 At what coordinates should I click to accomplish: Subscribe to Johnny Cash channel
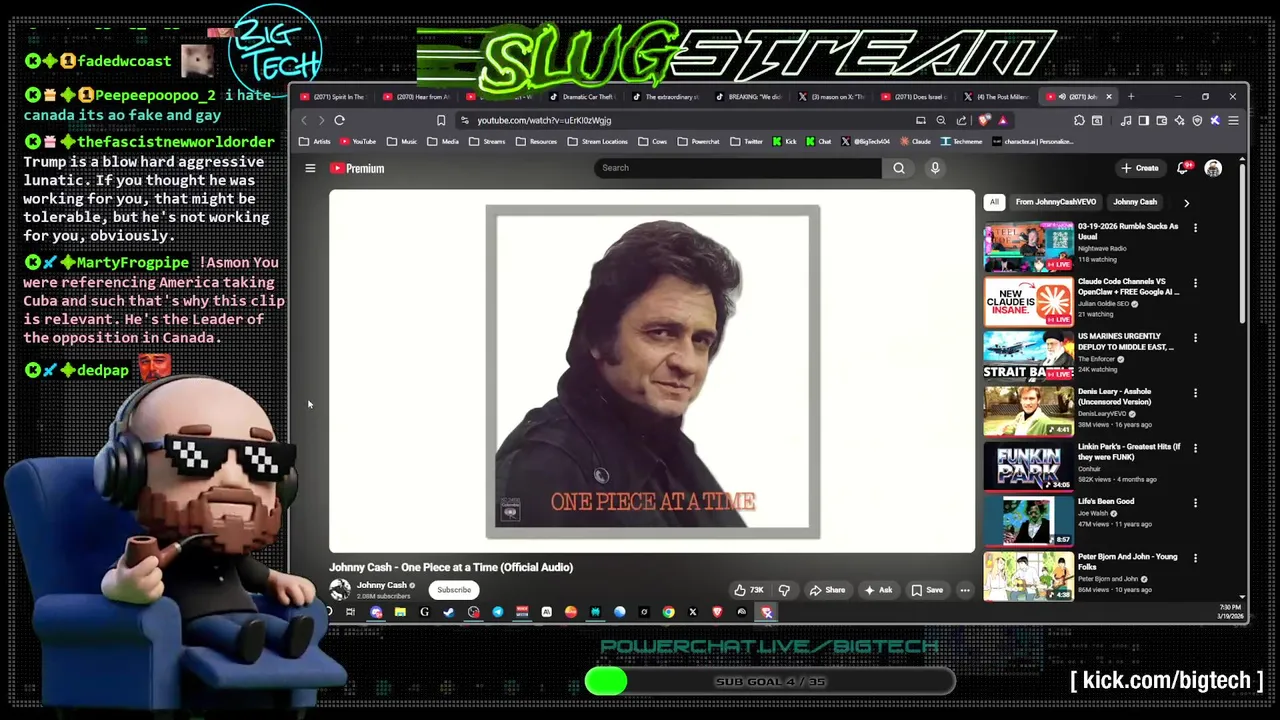(454, 590)
